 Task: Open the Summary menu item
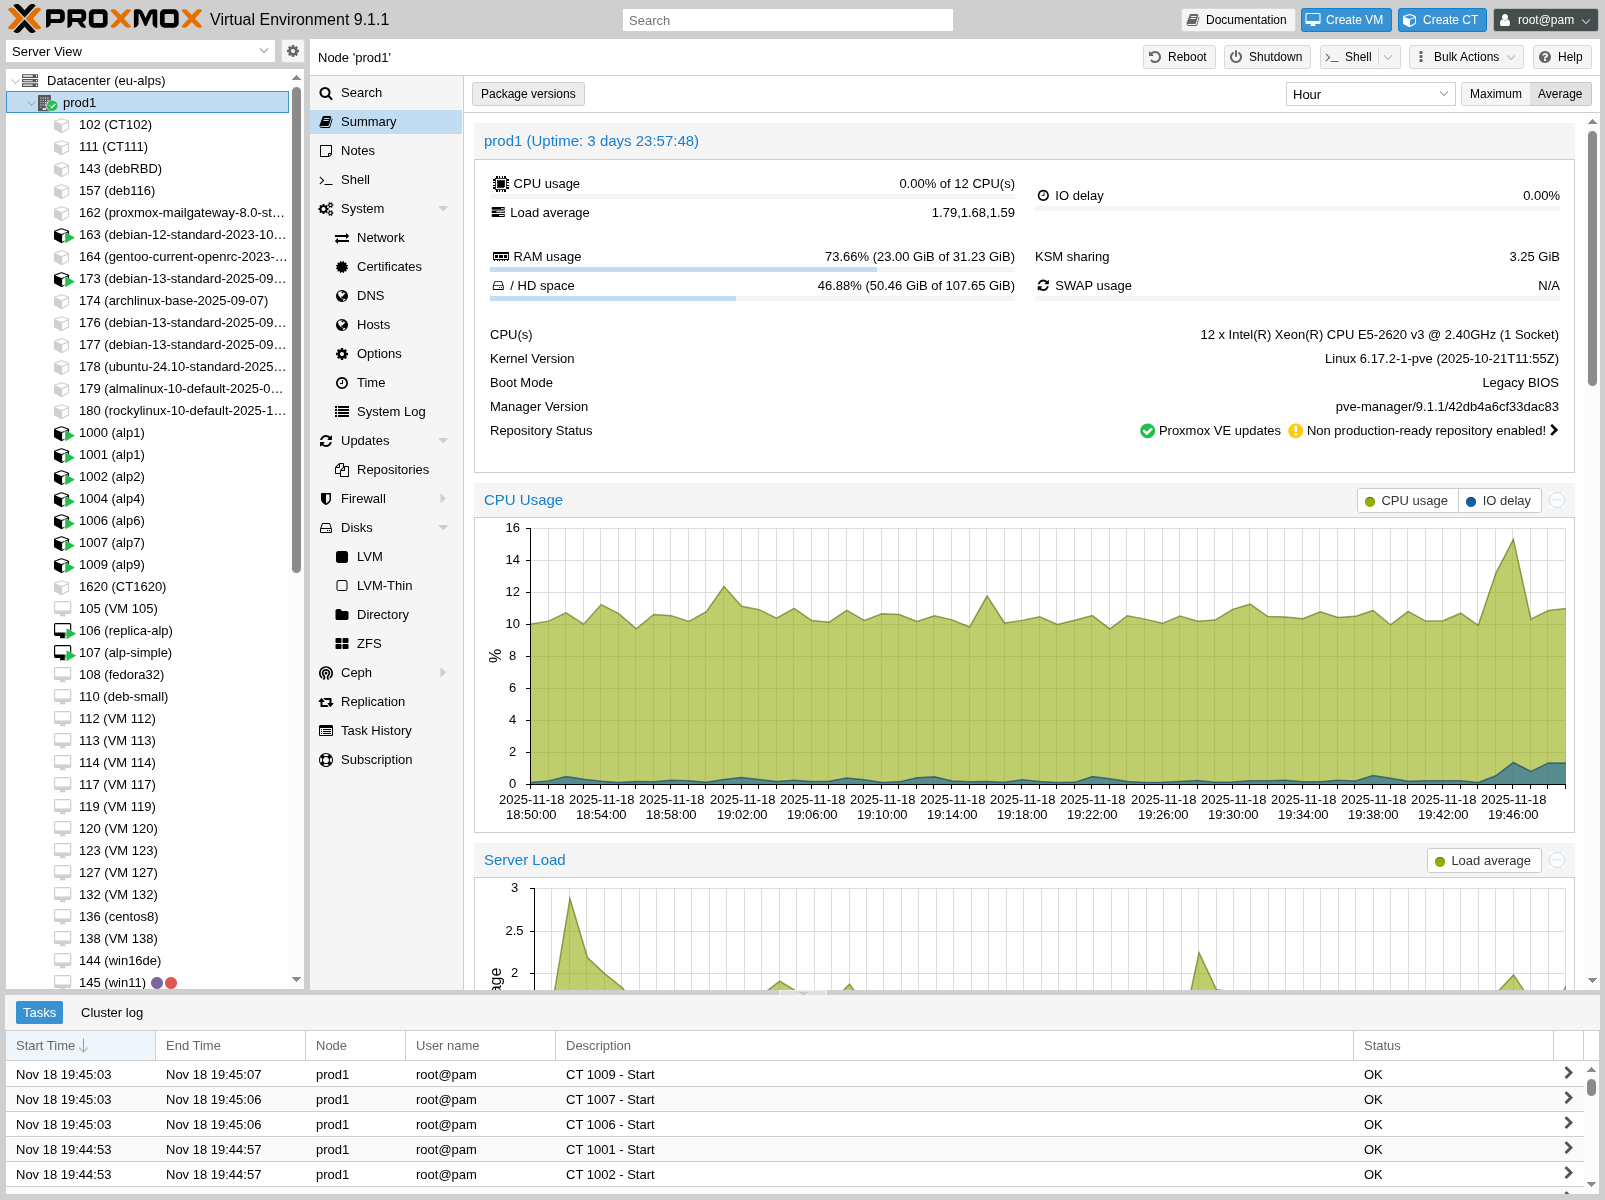(x=370, y=121)
